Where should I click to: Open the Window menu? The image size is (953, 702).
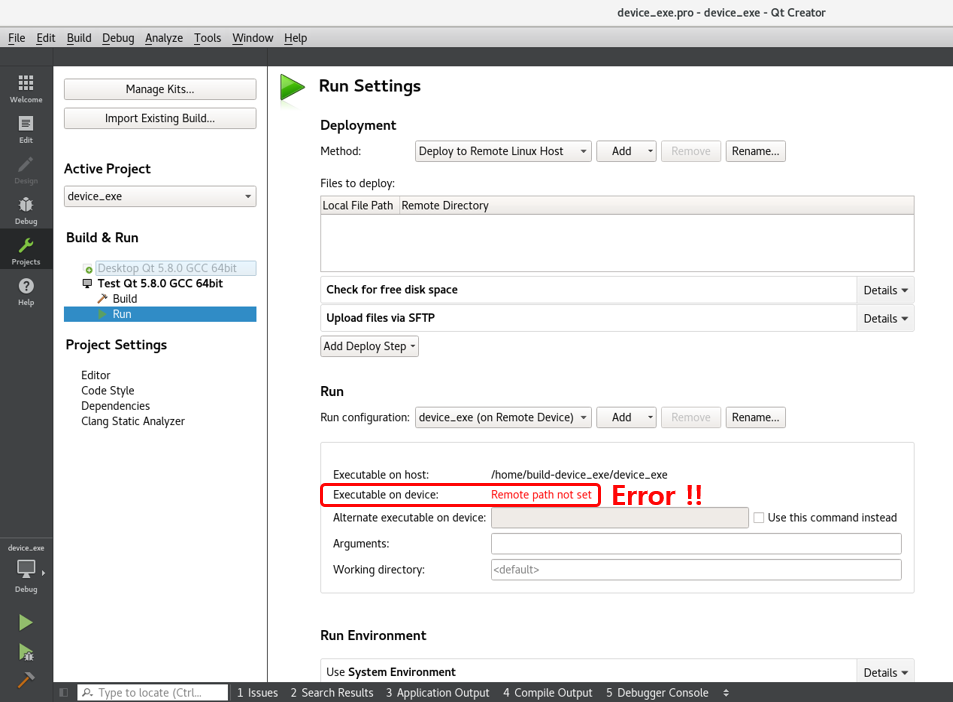pyautogui.click(x=252, y=38)
